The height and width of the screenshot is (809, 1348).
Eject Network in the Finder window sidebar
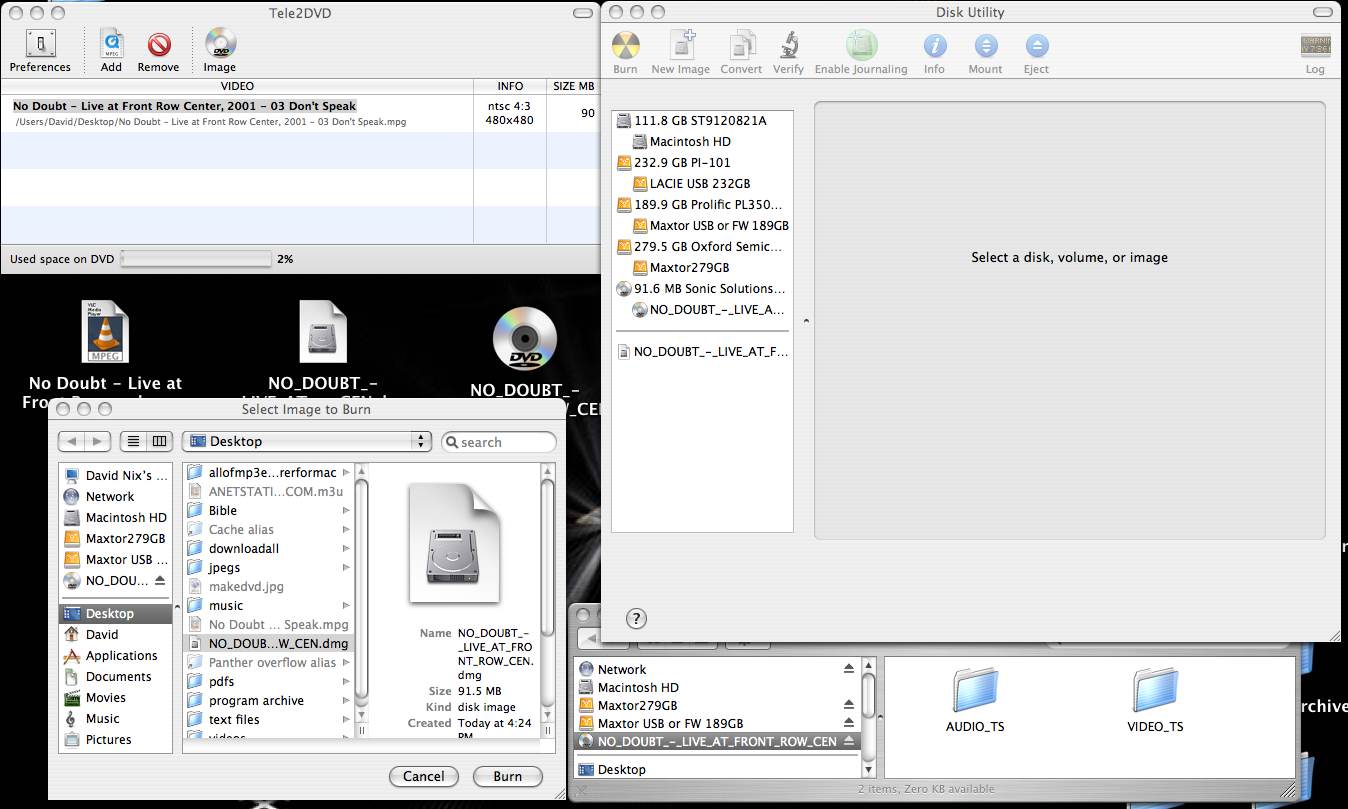pos(849,669)
